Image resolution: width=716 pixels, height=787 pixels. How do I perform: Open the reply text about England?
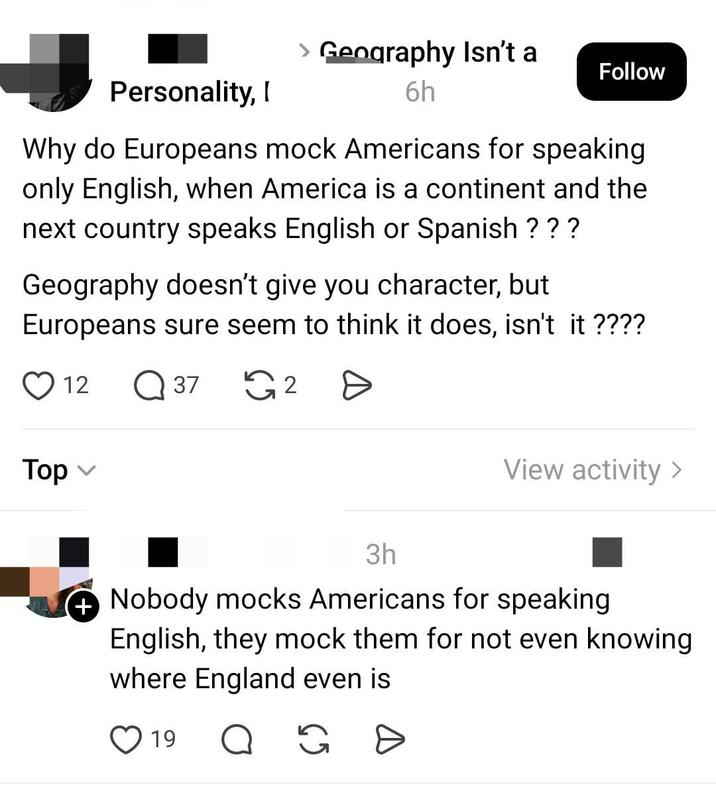click(x=400, y=639)
